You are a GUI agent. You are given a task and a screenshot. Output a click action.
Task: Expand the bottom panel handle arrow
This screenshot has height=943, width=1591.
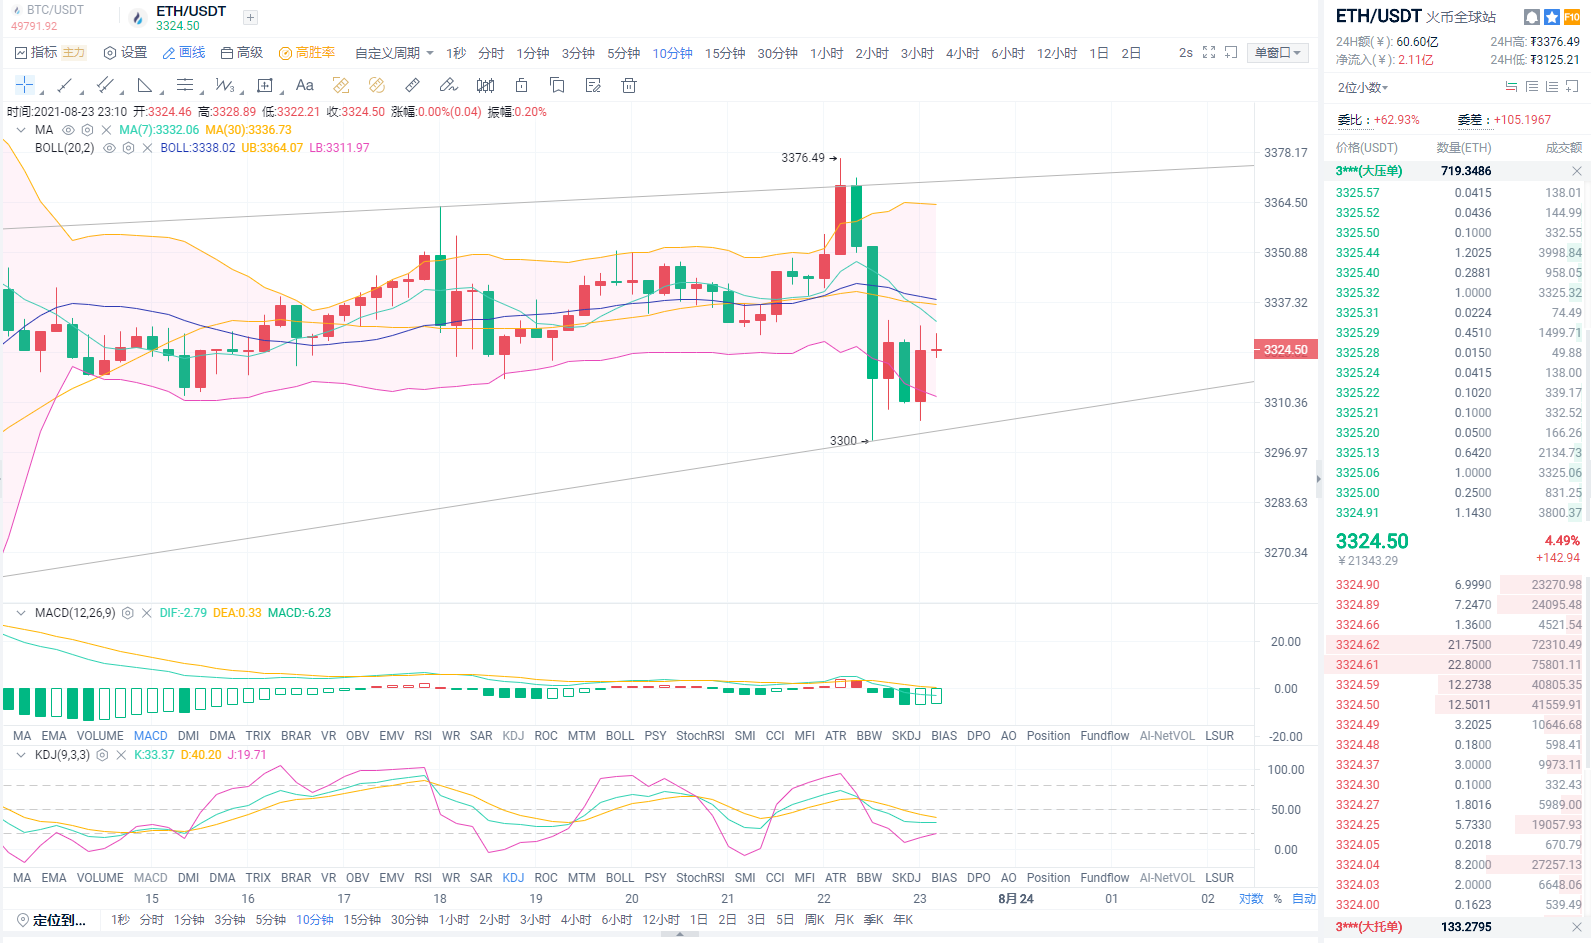(680, 934)
